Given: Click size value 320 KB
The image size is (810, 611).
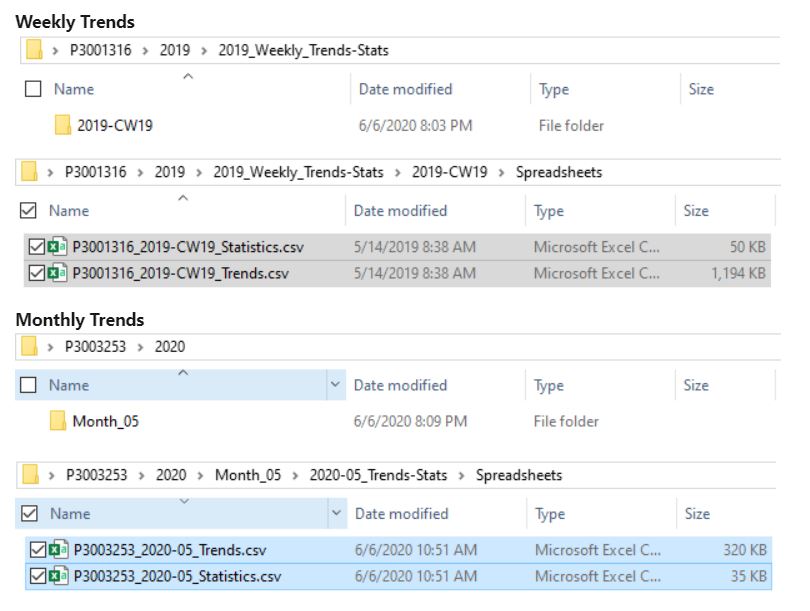Looking at the screenshot, I should [x=744, y=550].
